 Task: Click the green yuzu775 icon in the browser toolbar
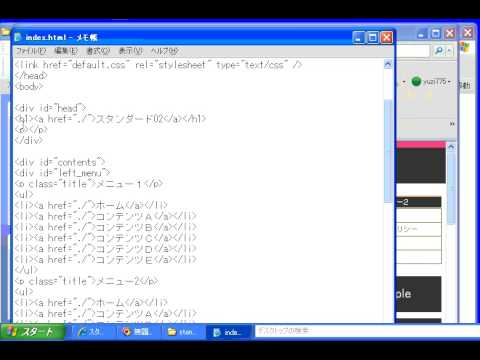416,81
